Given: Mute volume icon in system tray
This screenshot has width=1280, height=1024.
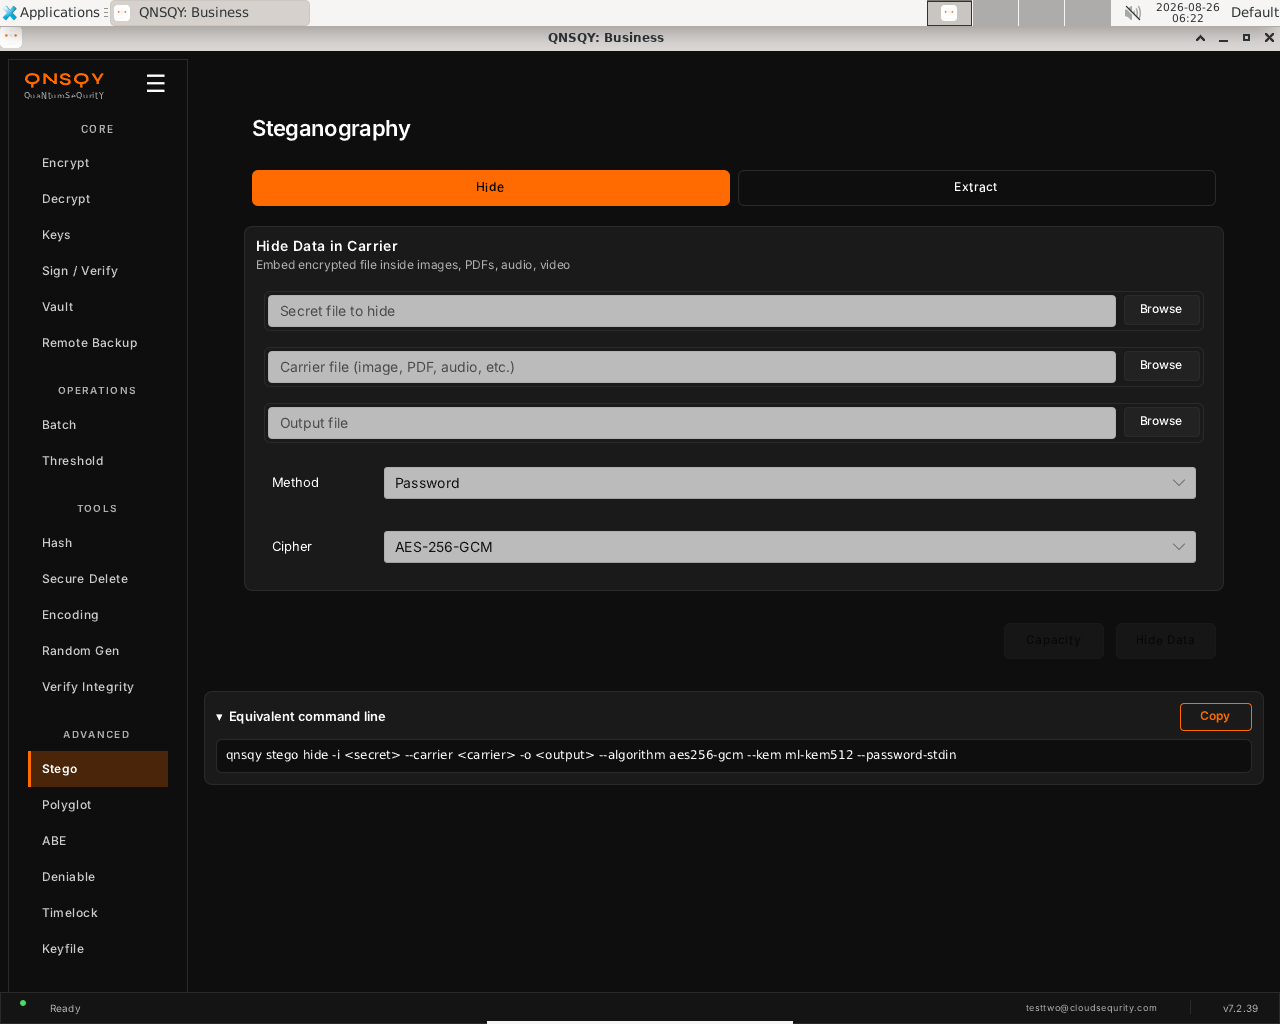Looking at the screenshot, I should click(1132, 13).
